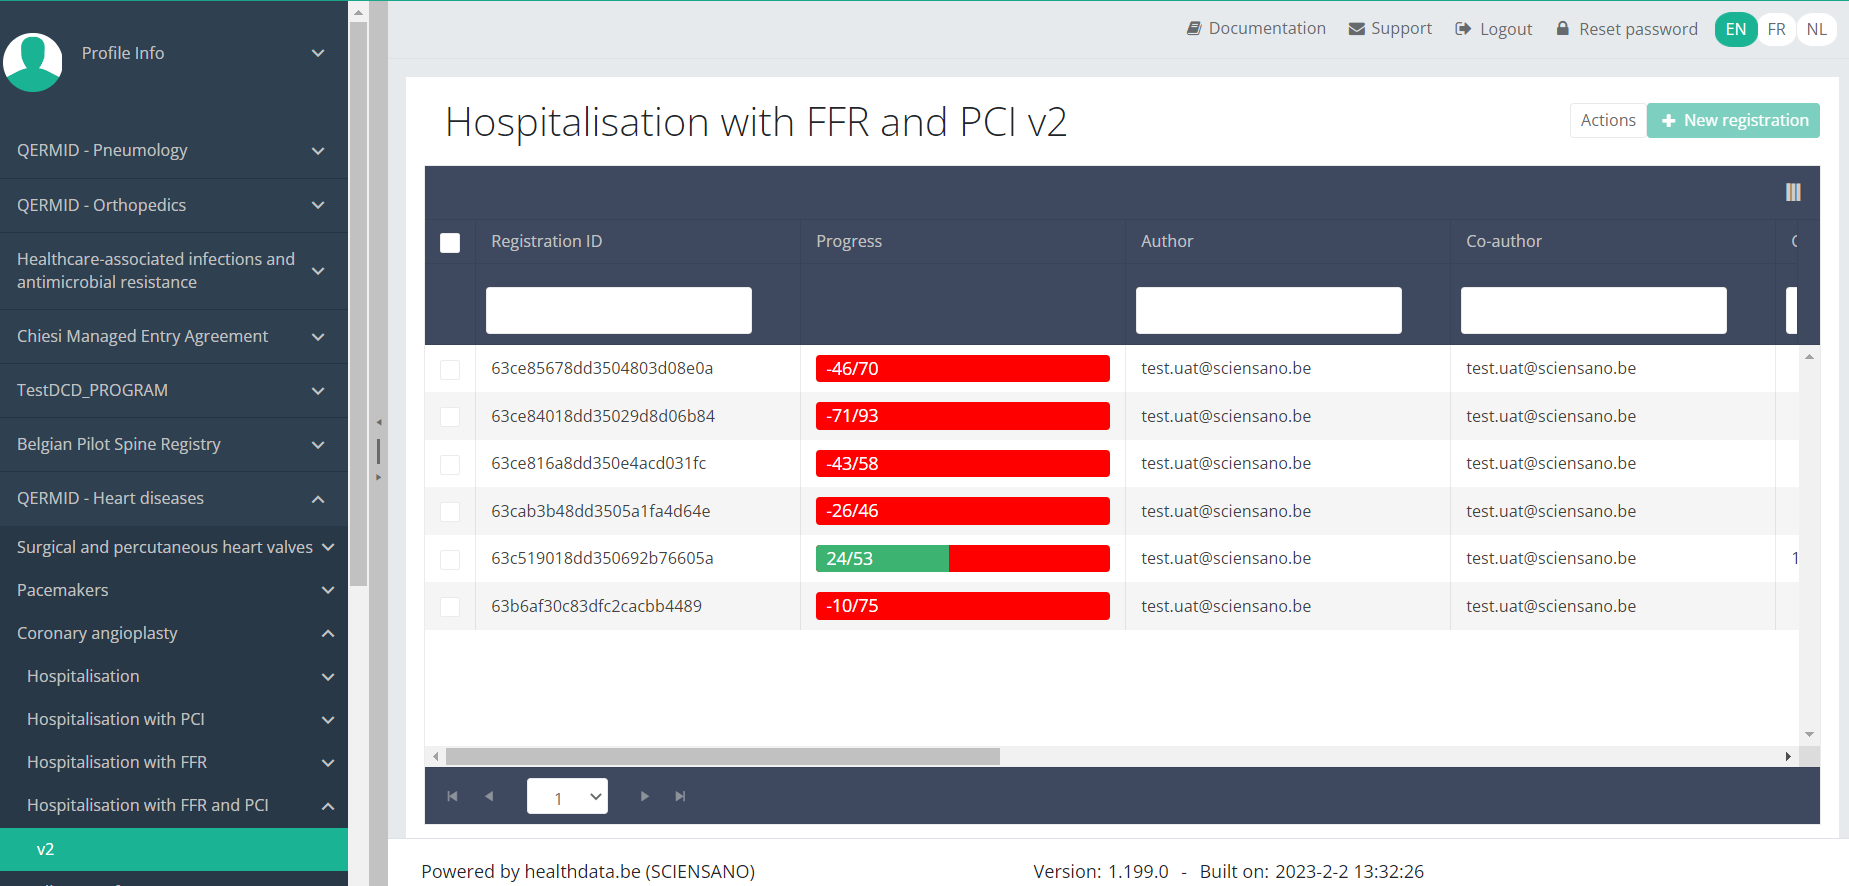Open the page number dropdown
1849x886 pixels.
click(x=567, y=796)
